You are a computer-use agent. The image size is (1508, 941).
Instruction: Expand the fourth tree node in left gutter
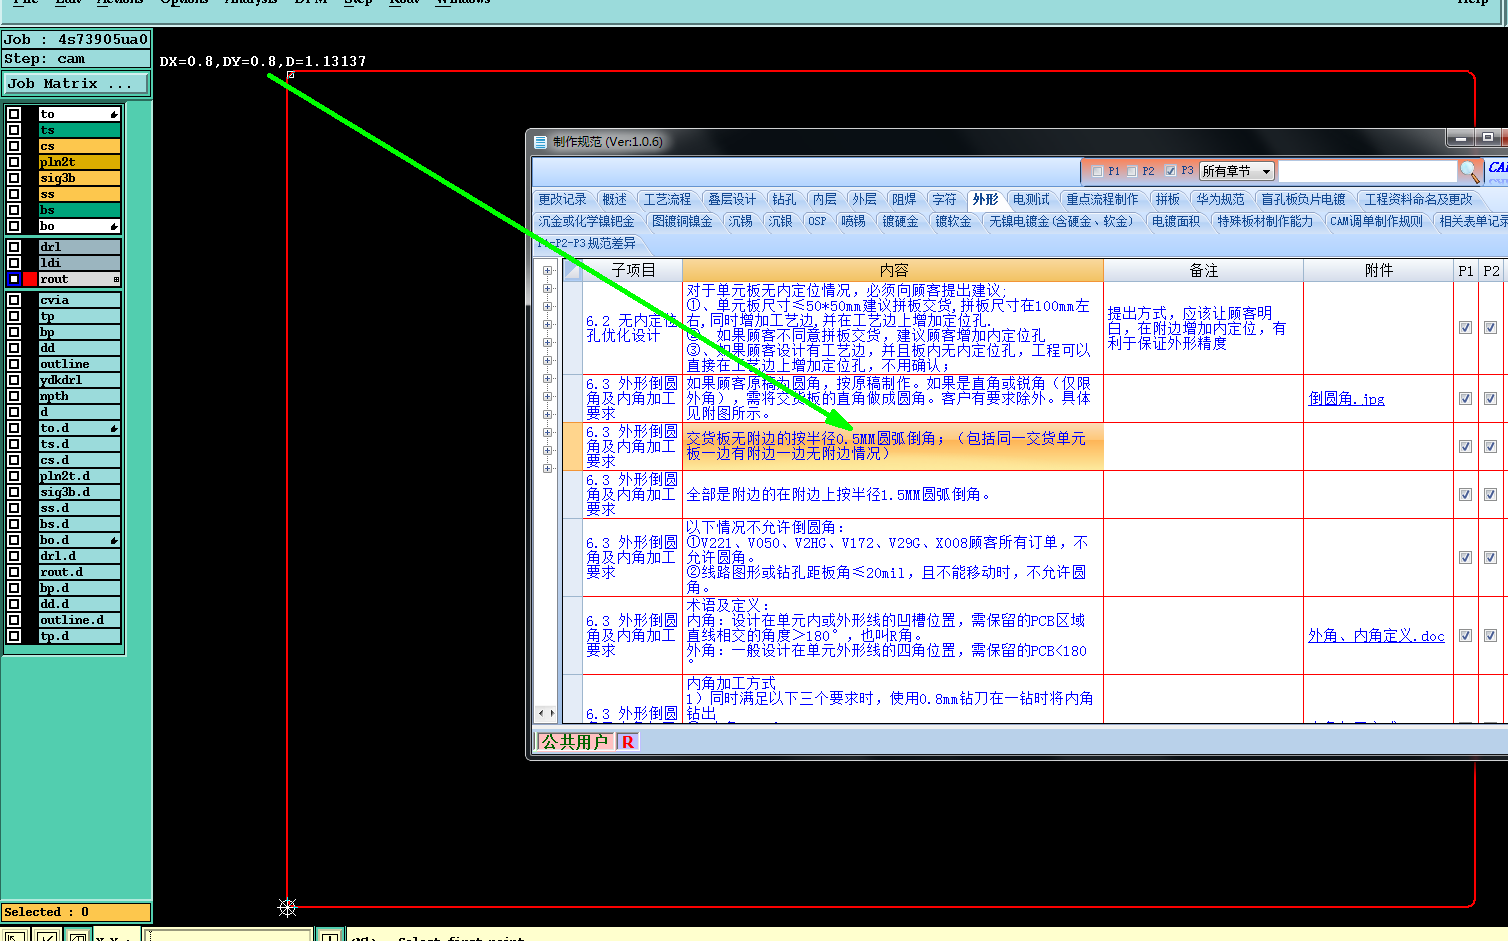click(x=547, y=324)
